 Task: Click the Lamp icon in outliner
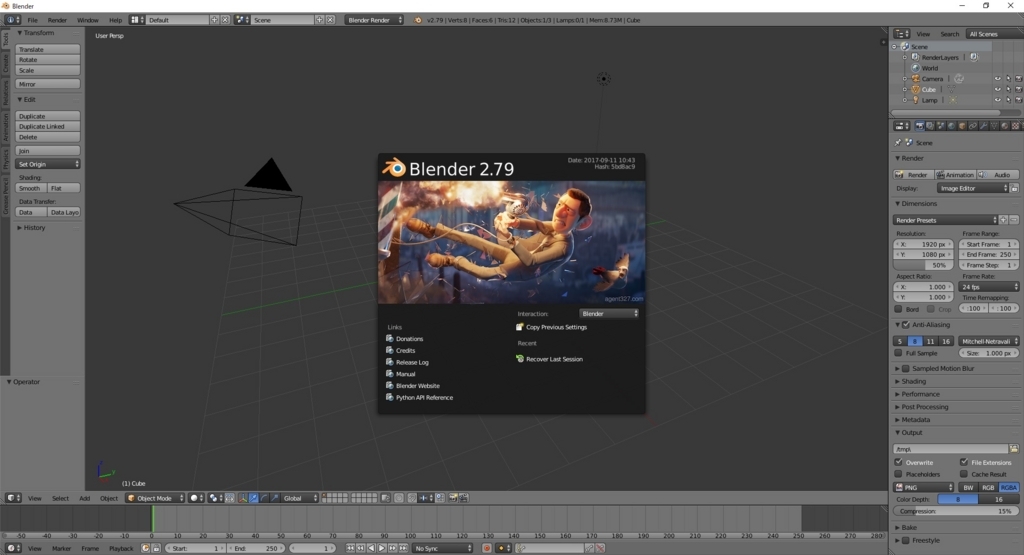click(916, 100)
